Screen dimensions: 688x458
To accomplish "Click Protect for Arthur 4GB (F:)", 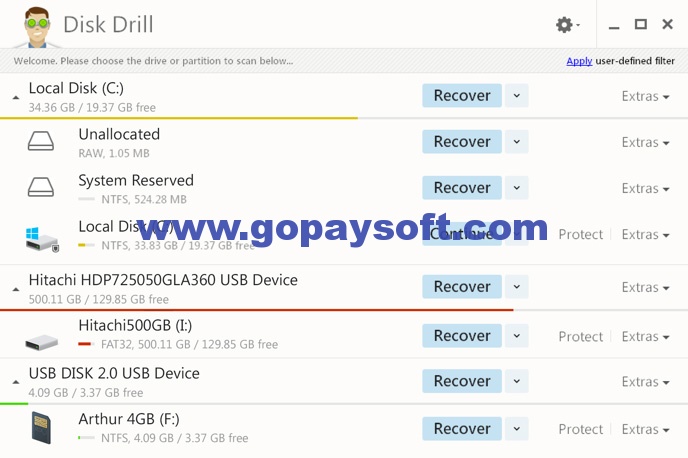I will [580, 429].
